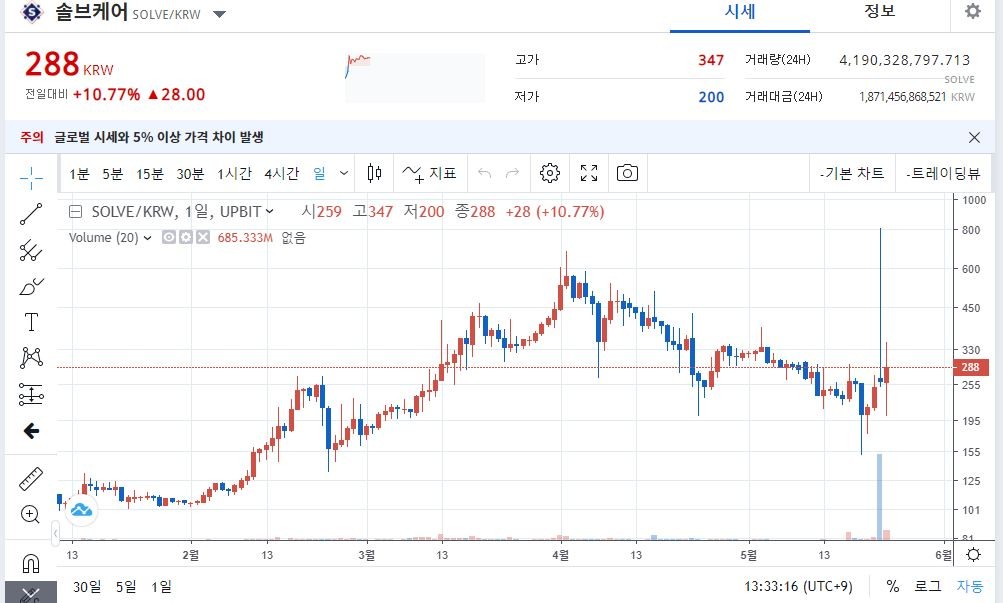This screenshot has height=603, width=1003.
Task: Click the +10.77% change percentage
Action: 106,95
